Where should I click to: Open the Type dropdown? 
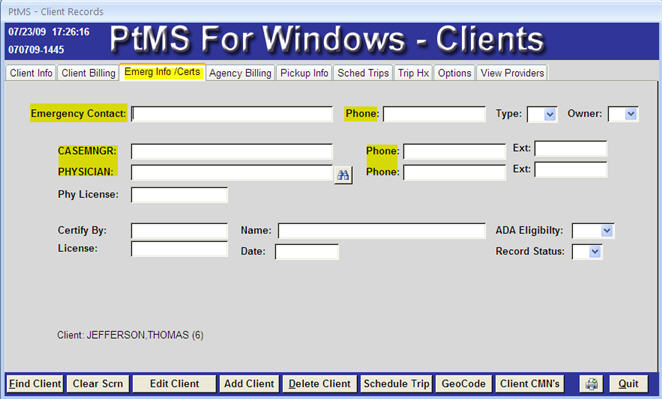pos(550,114)
